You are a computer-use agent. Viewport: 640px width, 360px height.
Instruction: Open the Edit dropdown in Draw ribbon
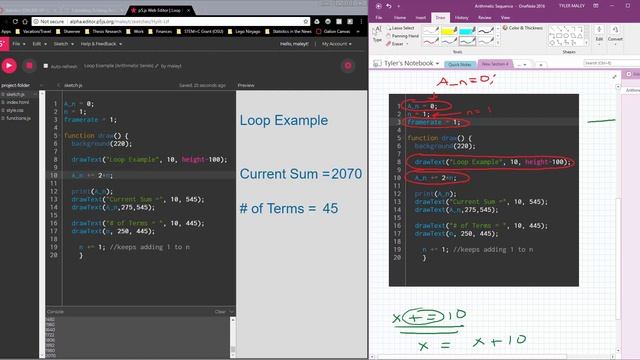point(599,35)
